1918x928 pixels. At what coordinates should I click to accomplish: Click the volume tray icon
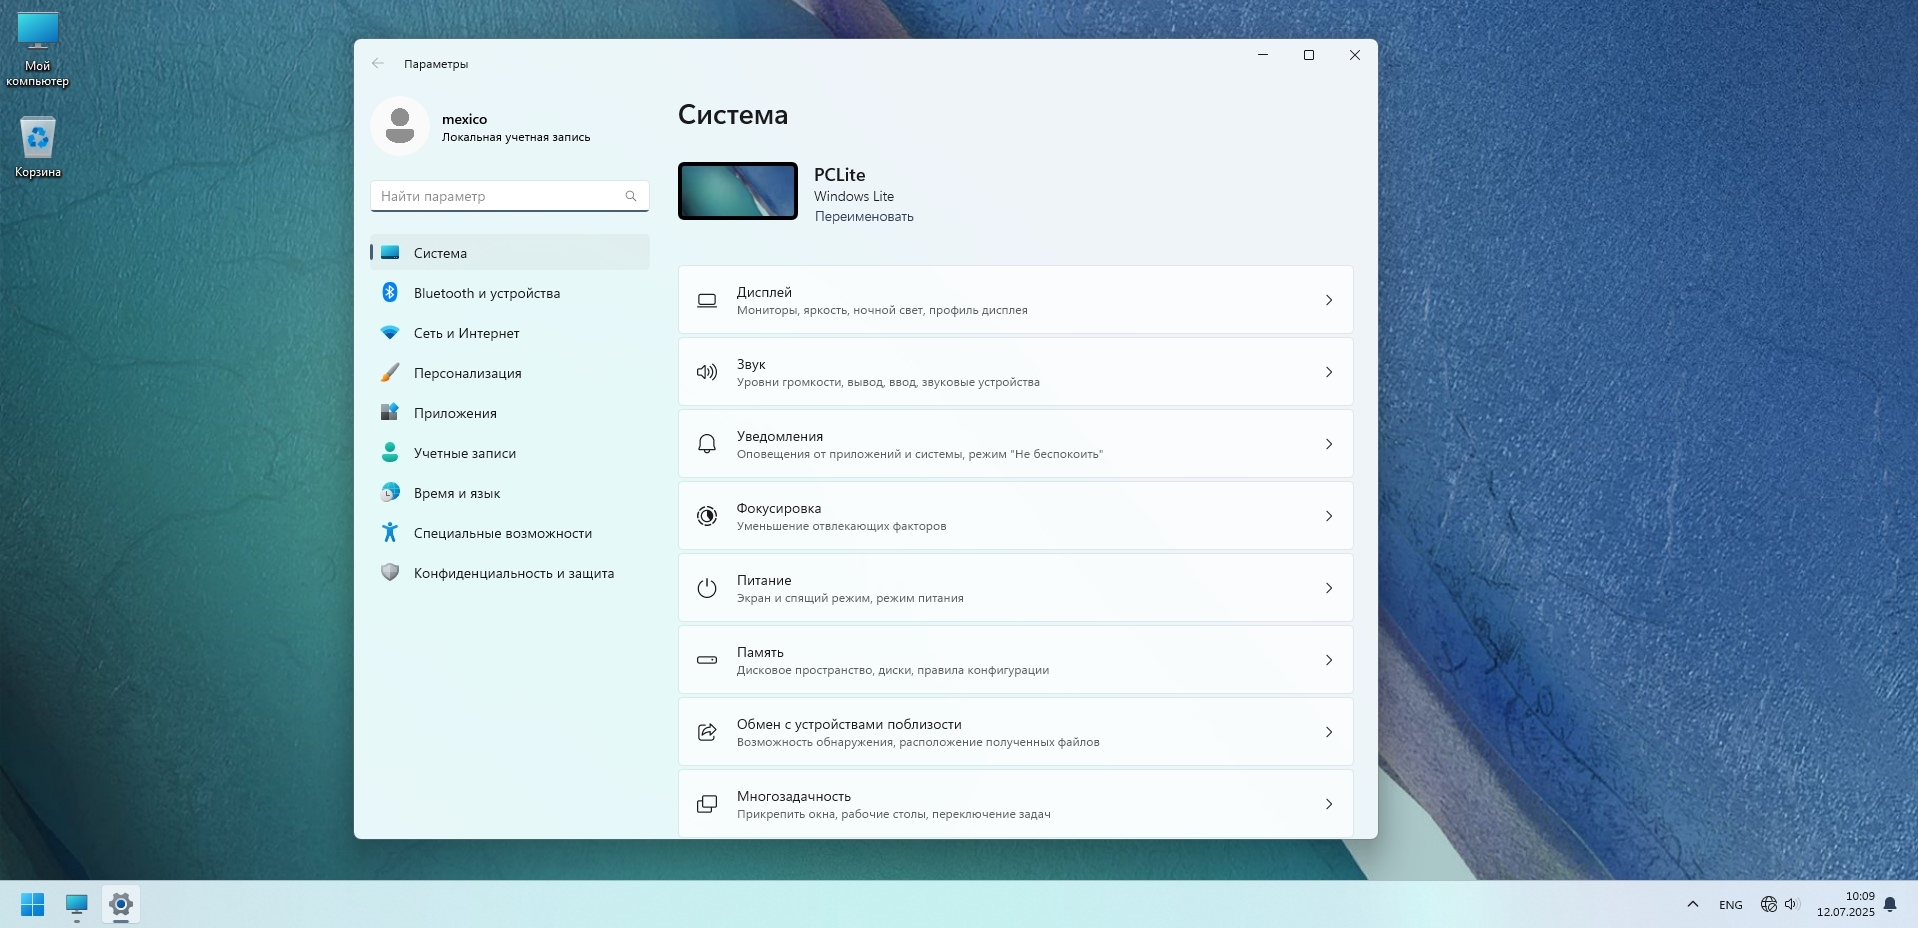pyautogui.click(x=1791, y=904)
